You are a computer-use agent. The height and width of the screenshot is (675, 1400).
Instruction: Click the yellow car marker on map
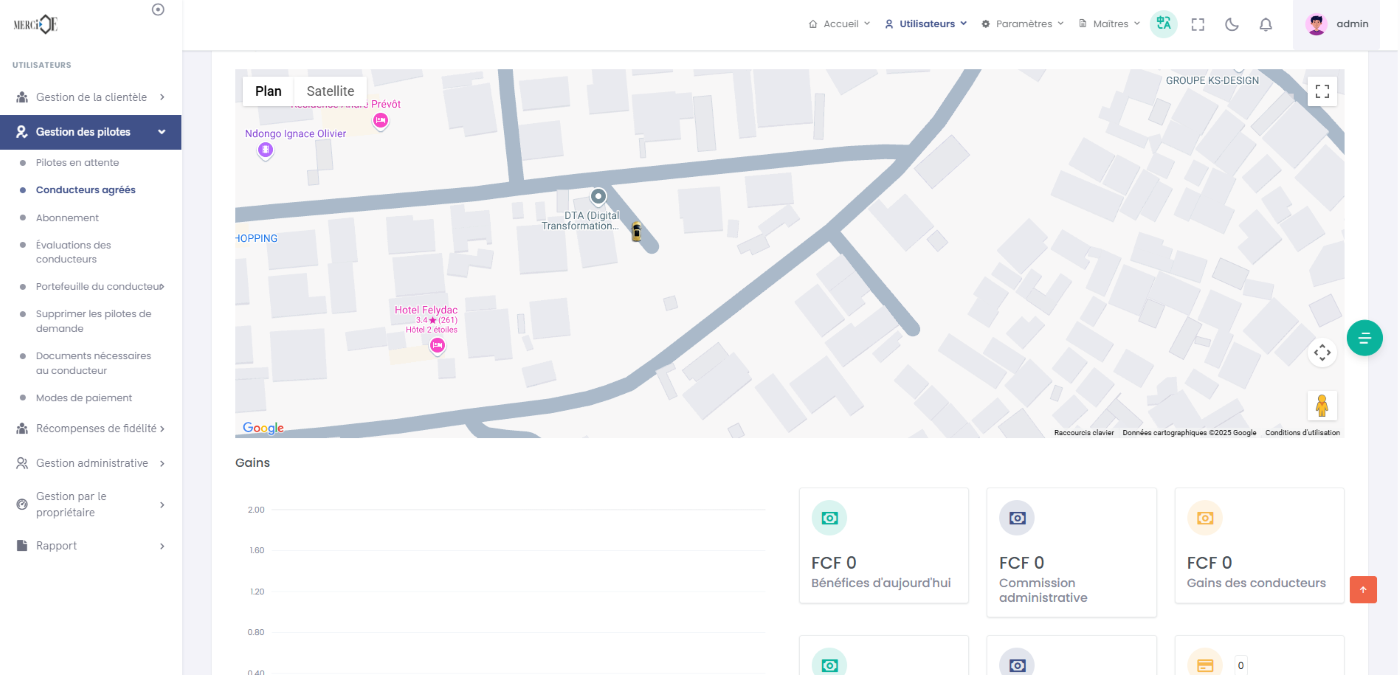point(636,232)
